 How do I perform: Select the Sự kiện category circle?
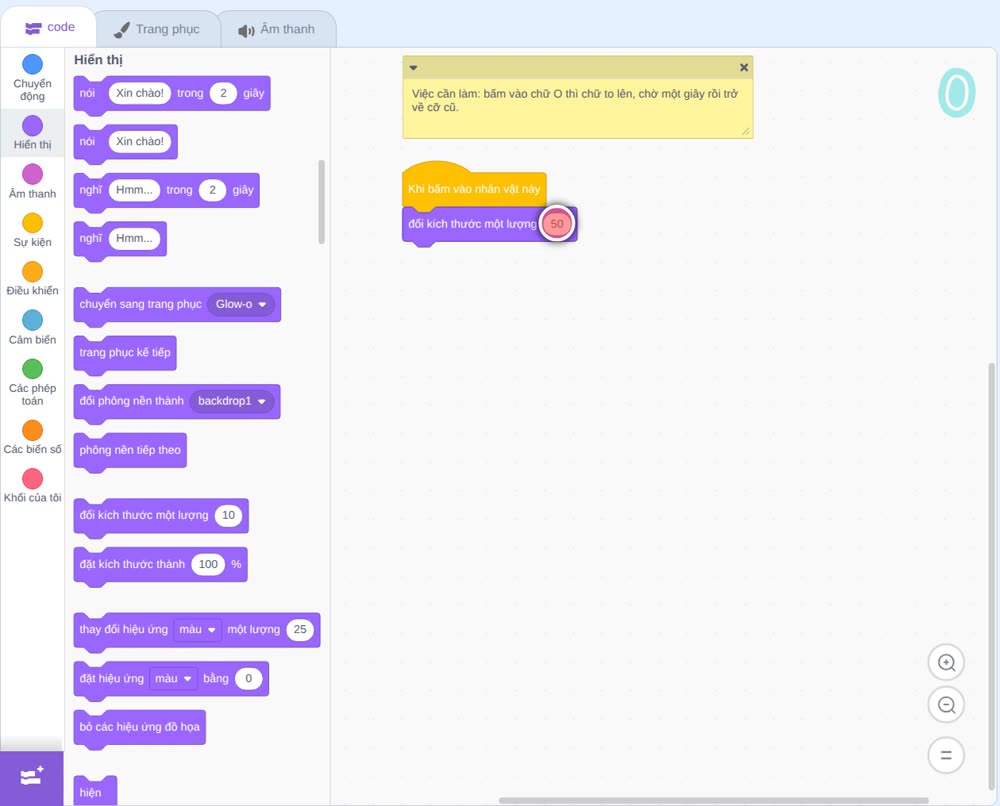click(33, 223)
